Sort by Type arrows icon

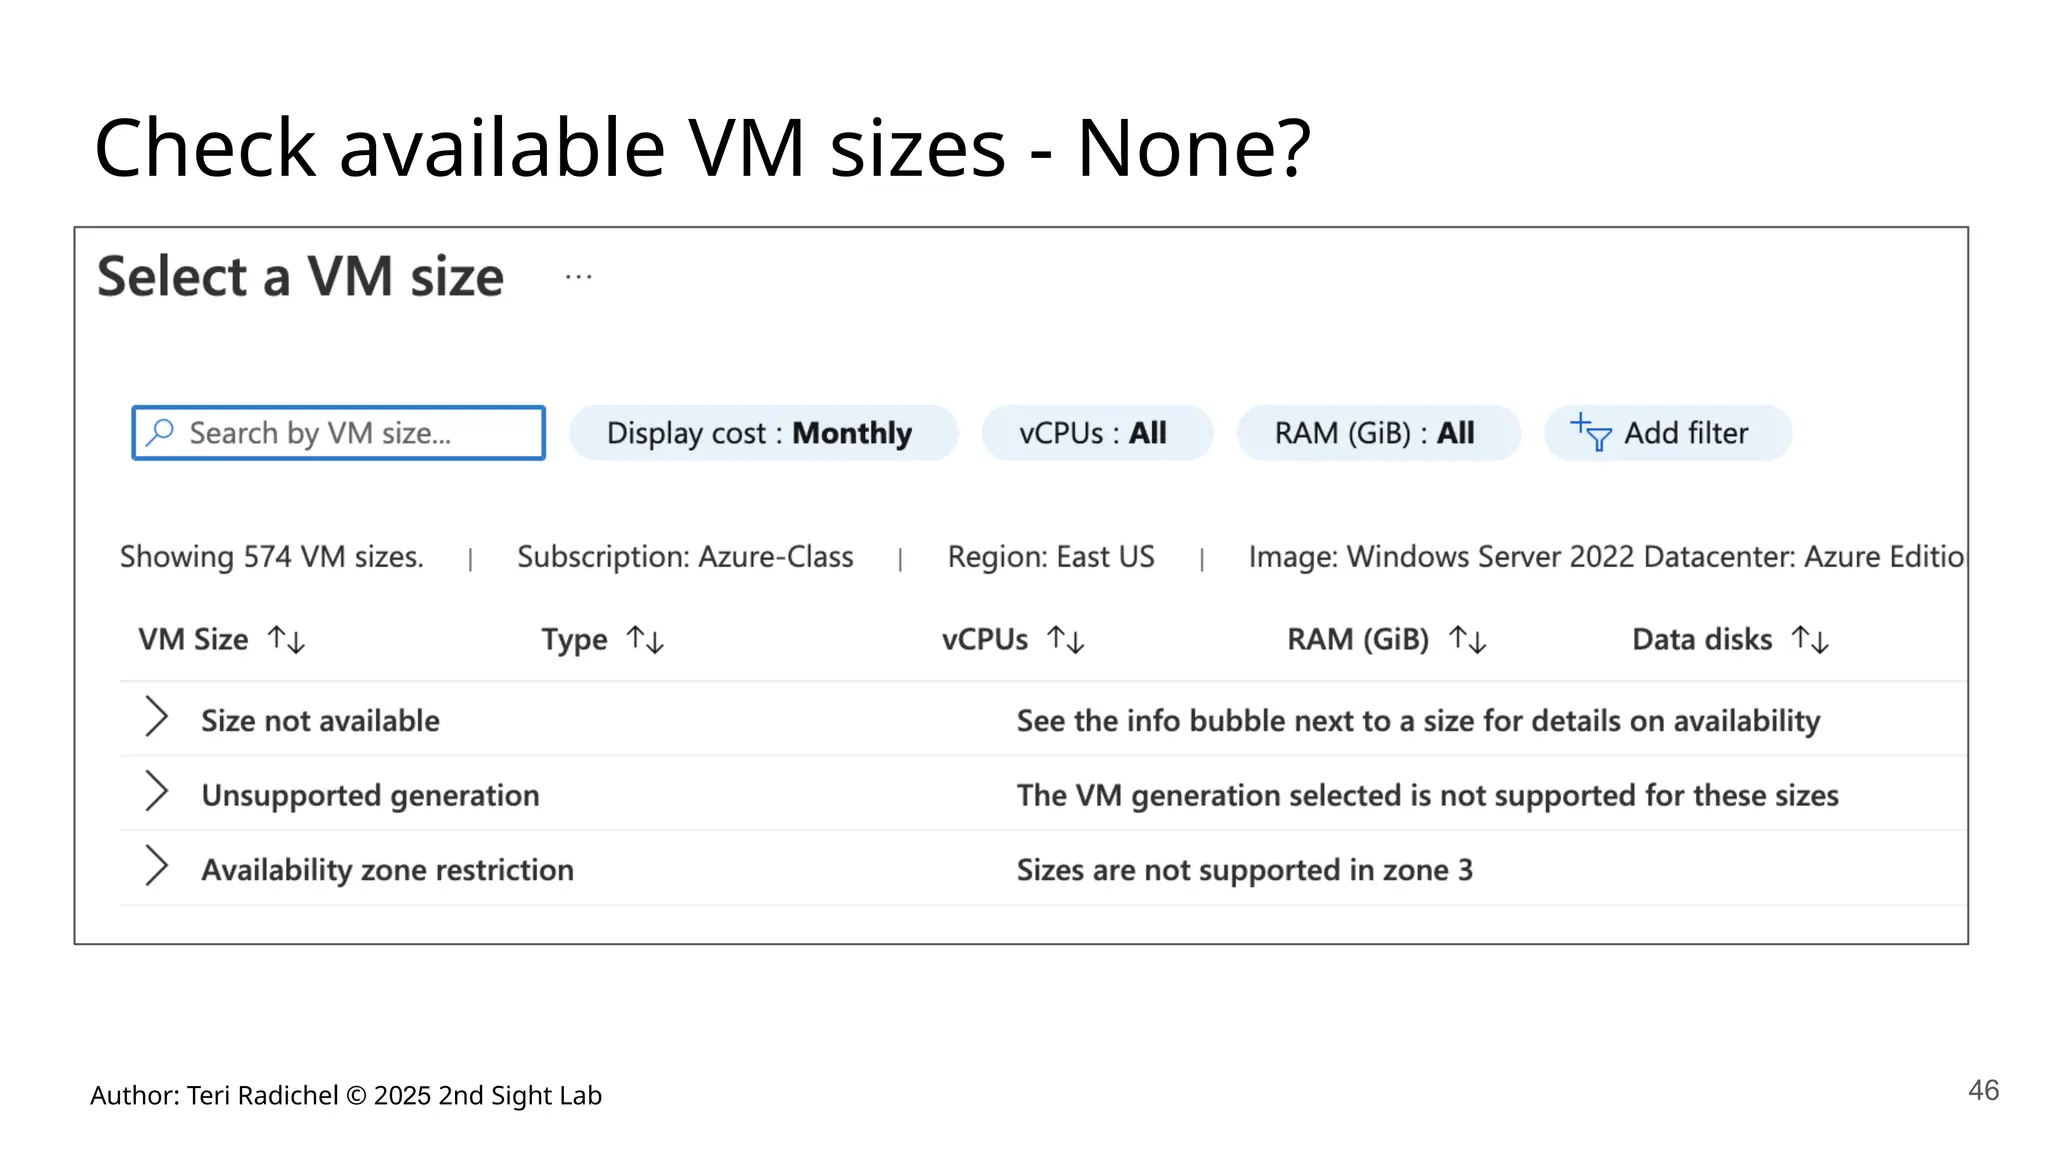[645, 640]
